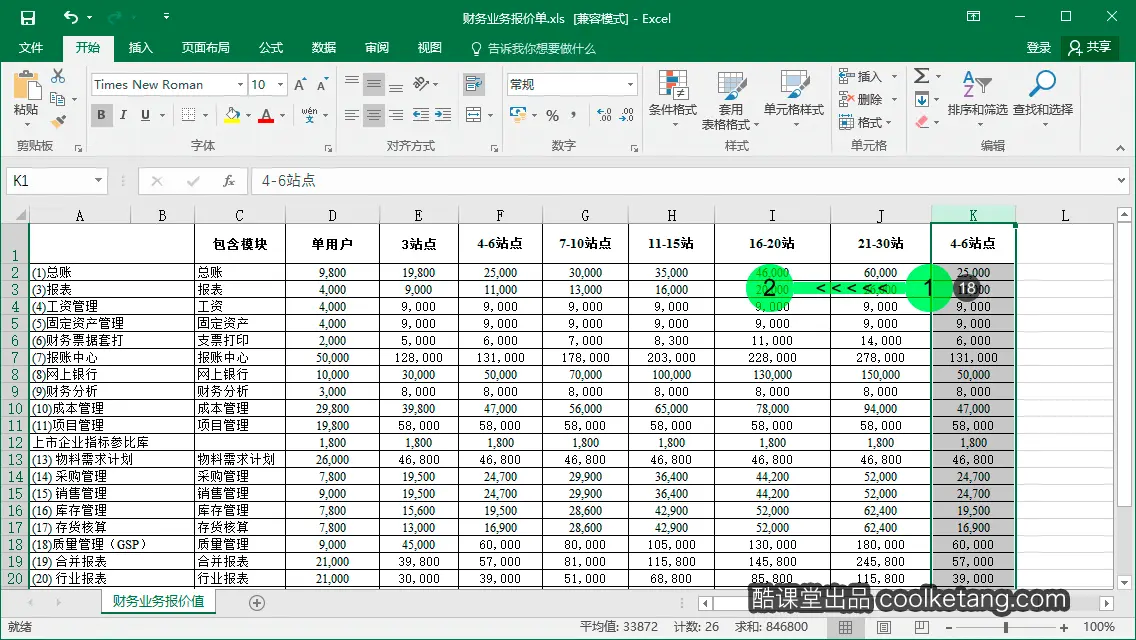Screen dimensions: 1136x640
Task: Toggle Italic formatting
Action: click(x=123, y=115)
